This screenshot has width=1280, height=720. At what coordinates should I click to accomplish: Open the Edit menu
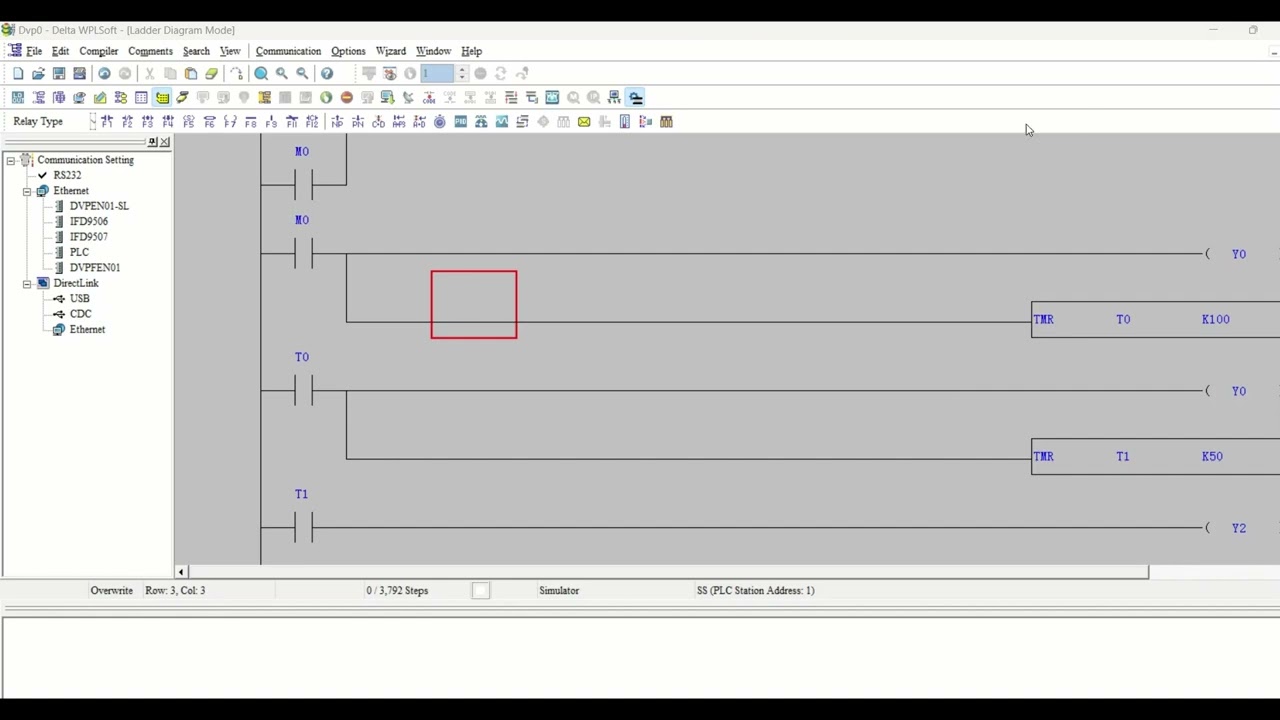click(x=60, y=51)
